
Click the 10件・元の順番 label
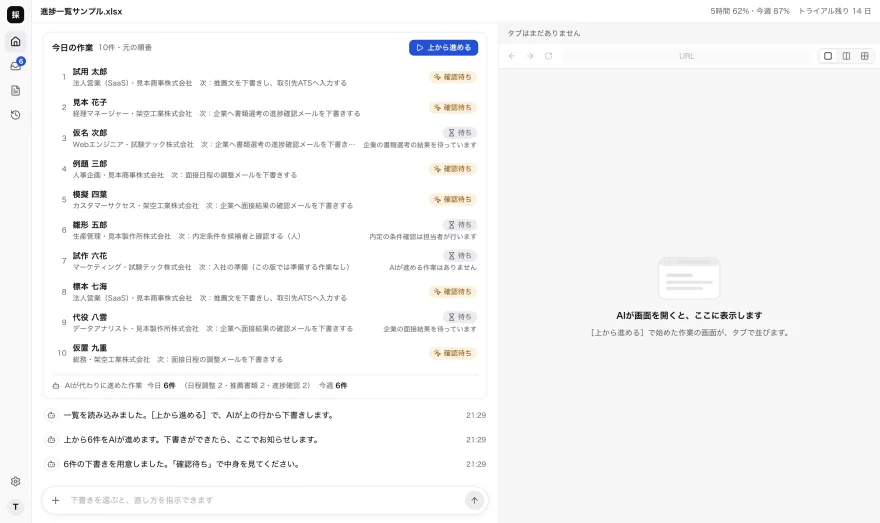(125, 48)
